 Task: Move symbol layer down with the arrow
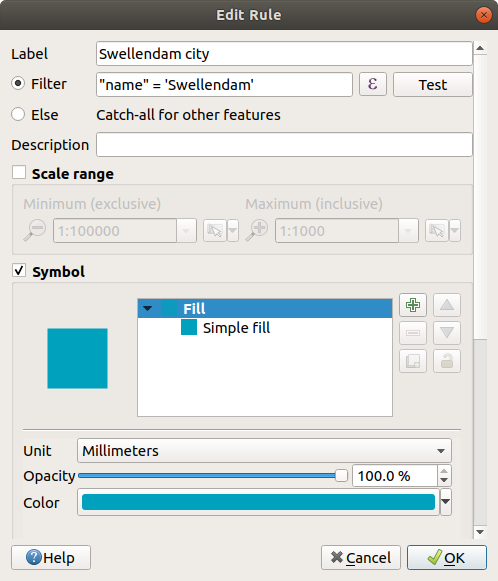point(447,333)
